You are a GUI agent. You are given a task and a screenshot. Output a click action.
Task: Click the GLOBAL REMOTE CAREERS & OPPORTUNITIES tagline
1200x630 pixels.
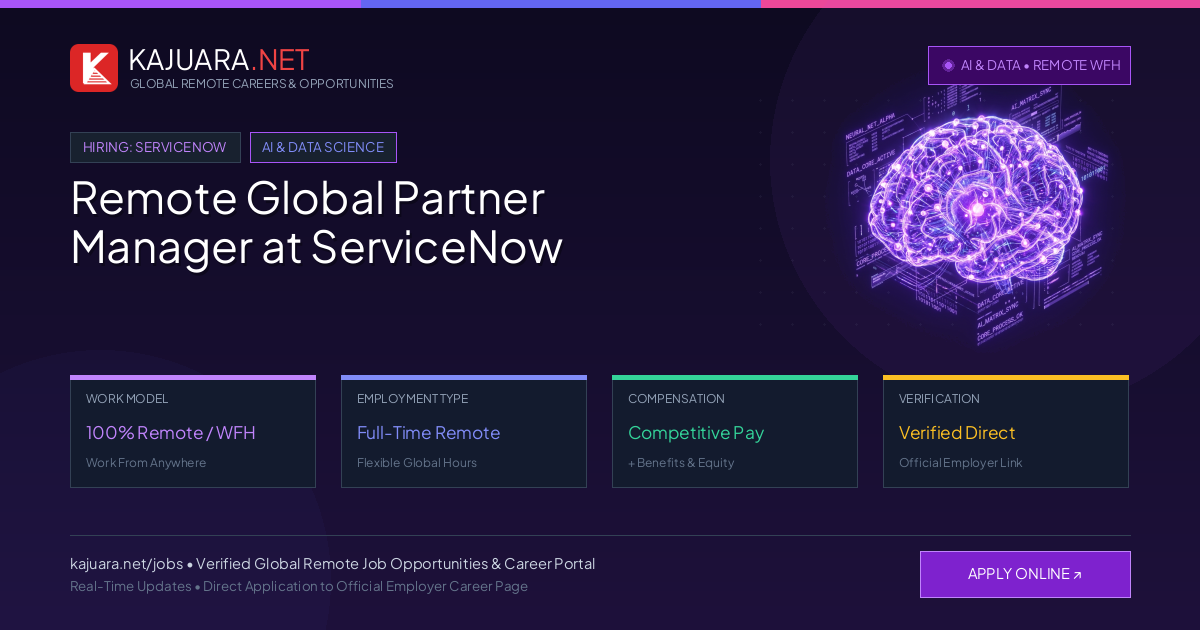pos(262,84)
